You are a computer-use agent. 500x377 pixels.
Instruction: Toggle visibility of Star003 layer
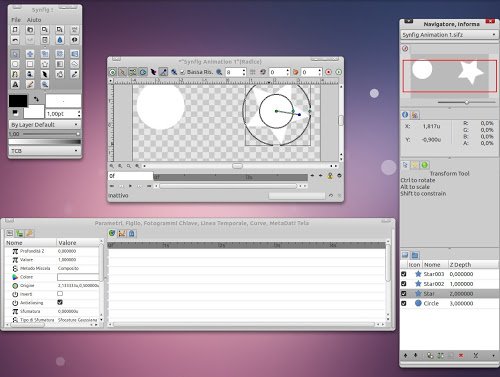pyautogui.click(x=404, y=274)
